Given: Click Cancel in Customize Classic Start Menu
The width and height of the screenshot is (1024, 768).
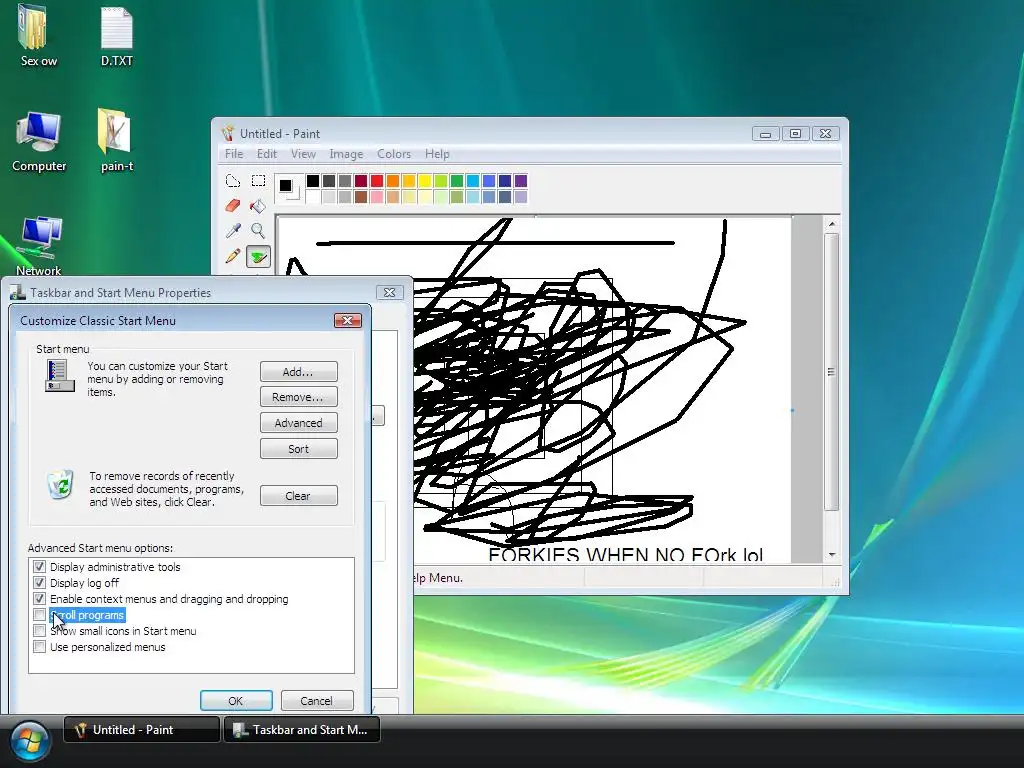Looking at the screenshot, I should click(317, 701).
